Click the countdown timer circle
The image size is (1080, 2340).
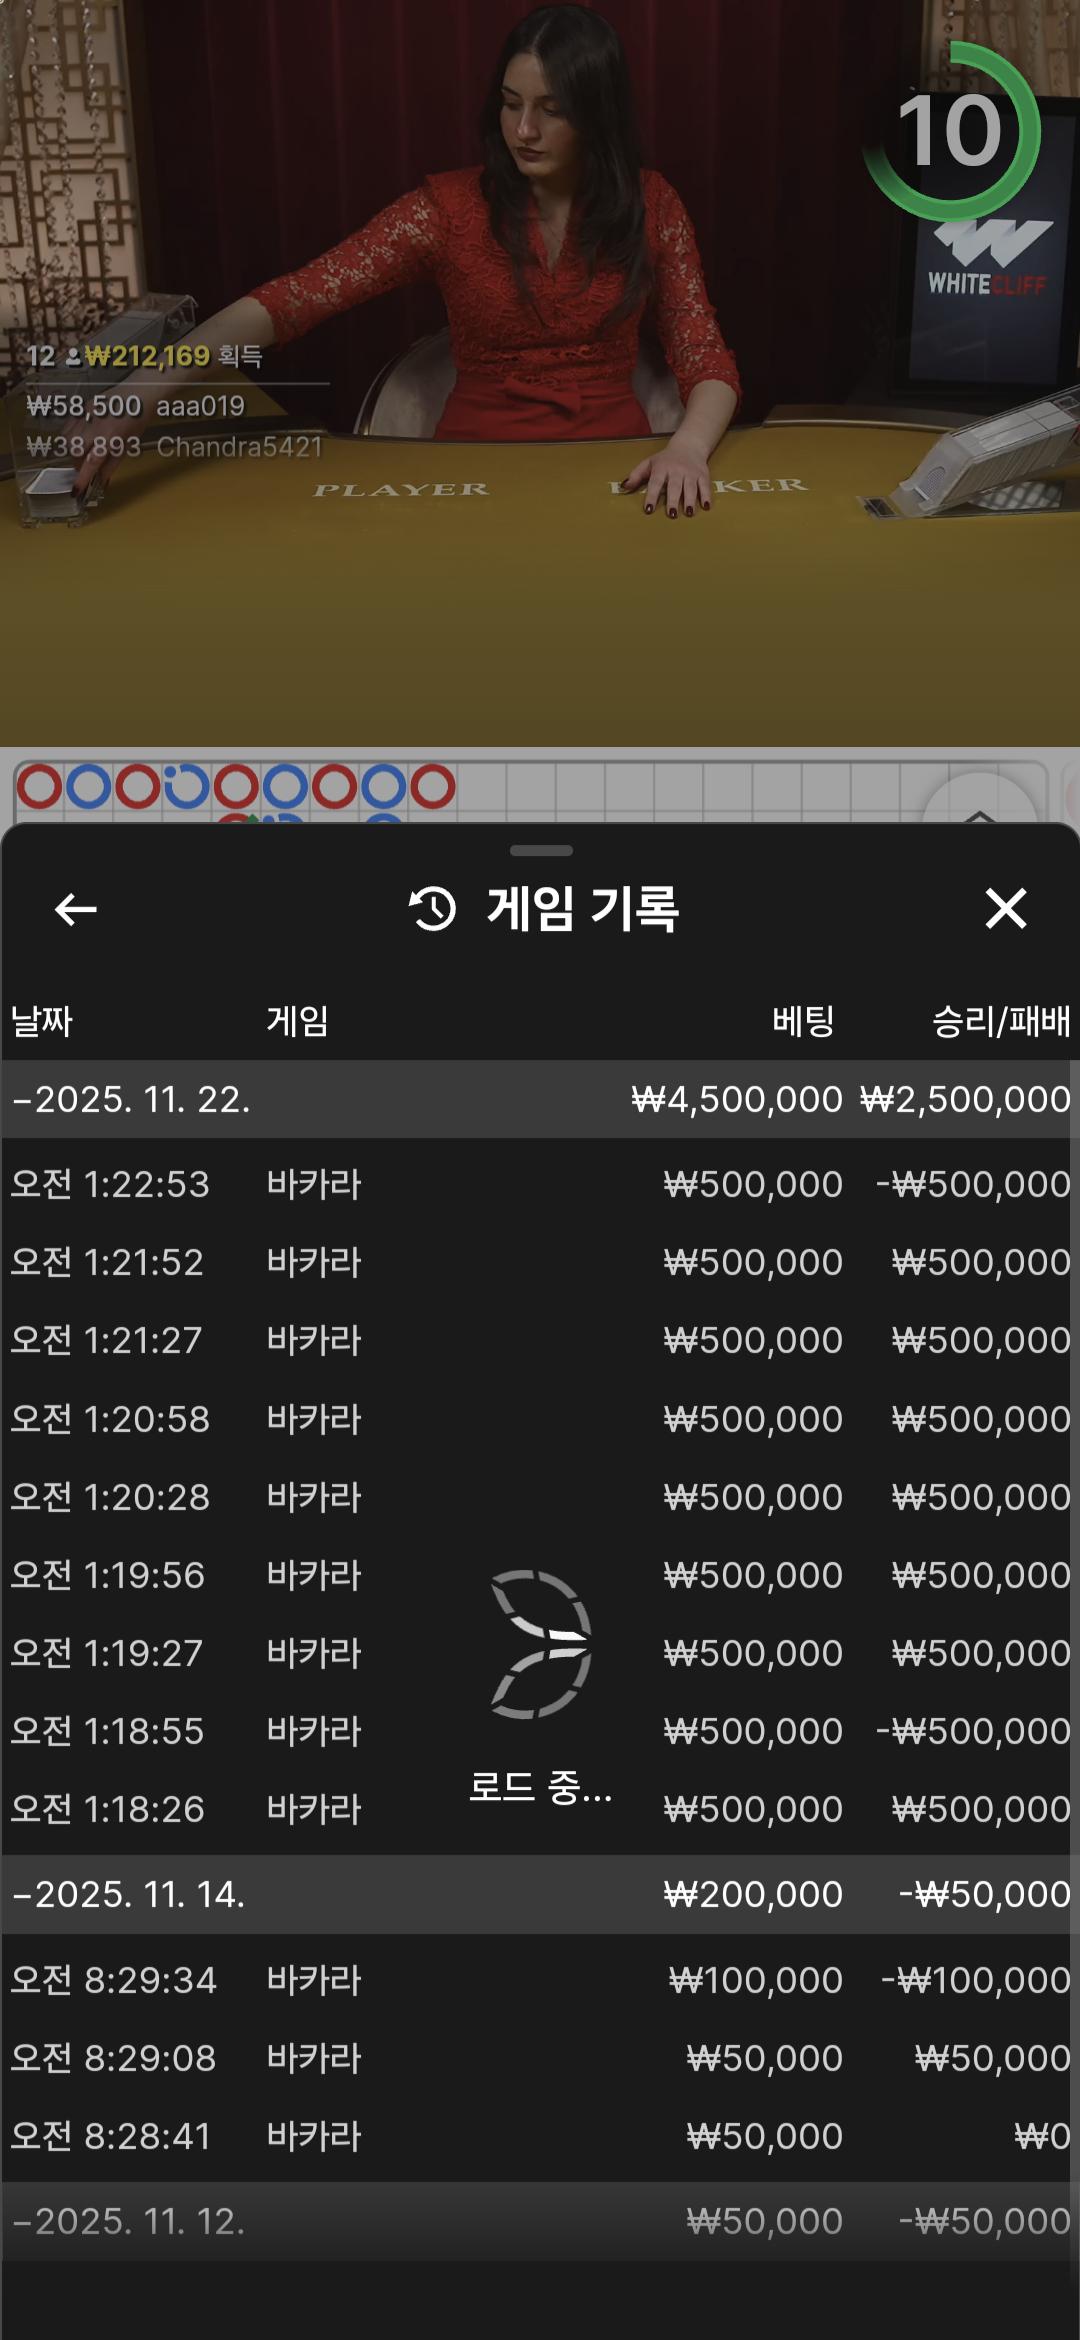[x=951, y=131]
